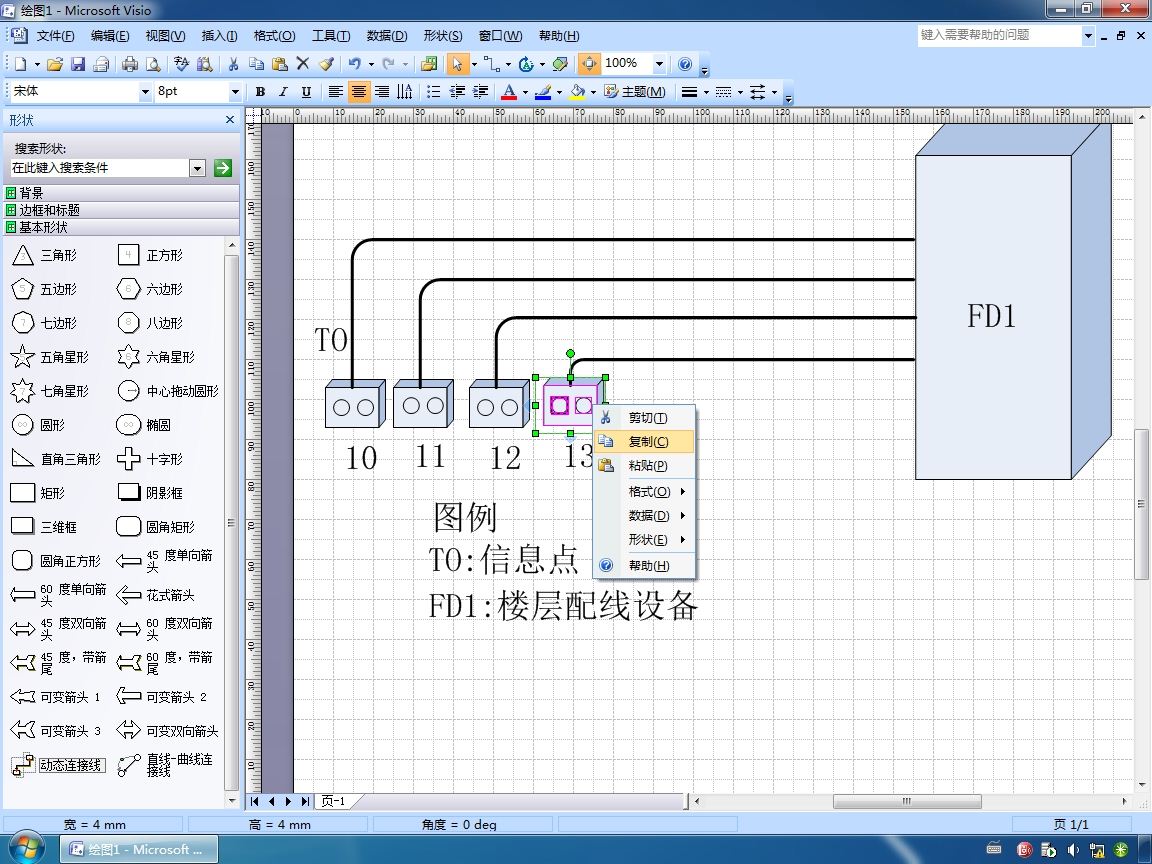Open the Line Weight dropdown arrow
This screenshot has width=1152, height=864.
(x=706, y=92)
